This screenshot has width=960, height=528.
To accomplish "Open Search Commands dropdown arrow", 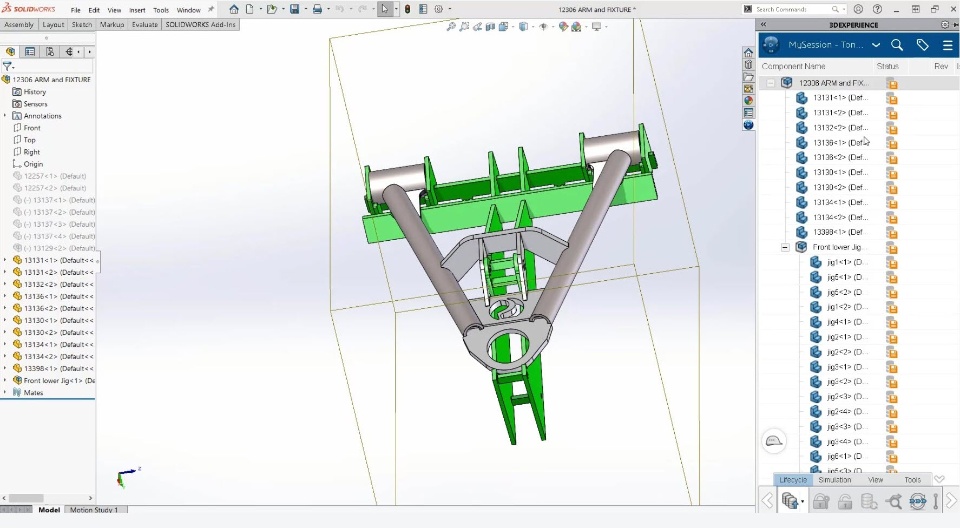I will [x=844, y=9].
